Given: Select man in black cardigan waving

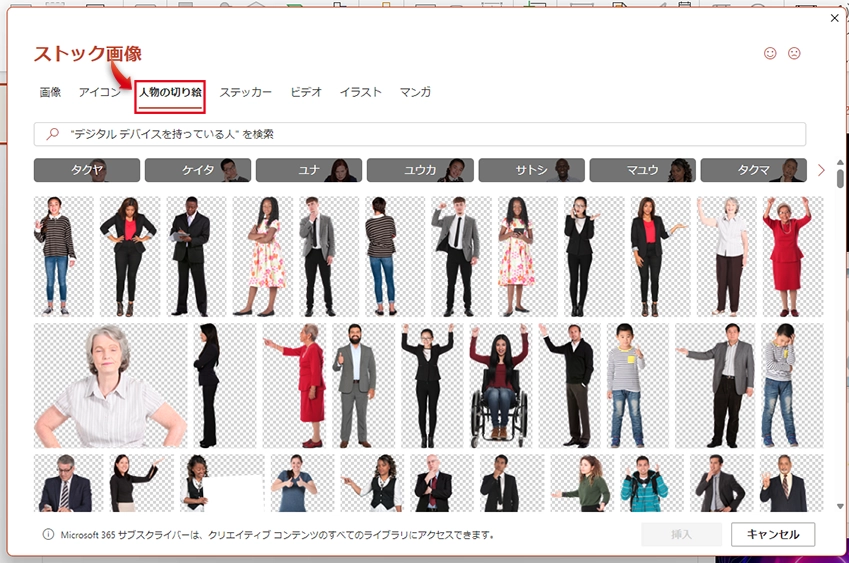Looking at the screenshot, I should pyautogui.click(x=569, y=385).
